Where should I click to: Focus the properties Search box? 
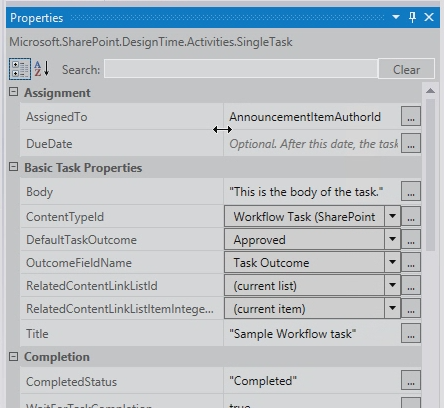point(241,69)
